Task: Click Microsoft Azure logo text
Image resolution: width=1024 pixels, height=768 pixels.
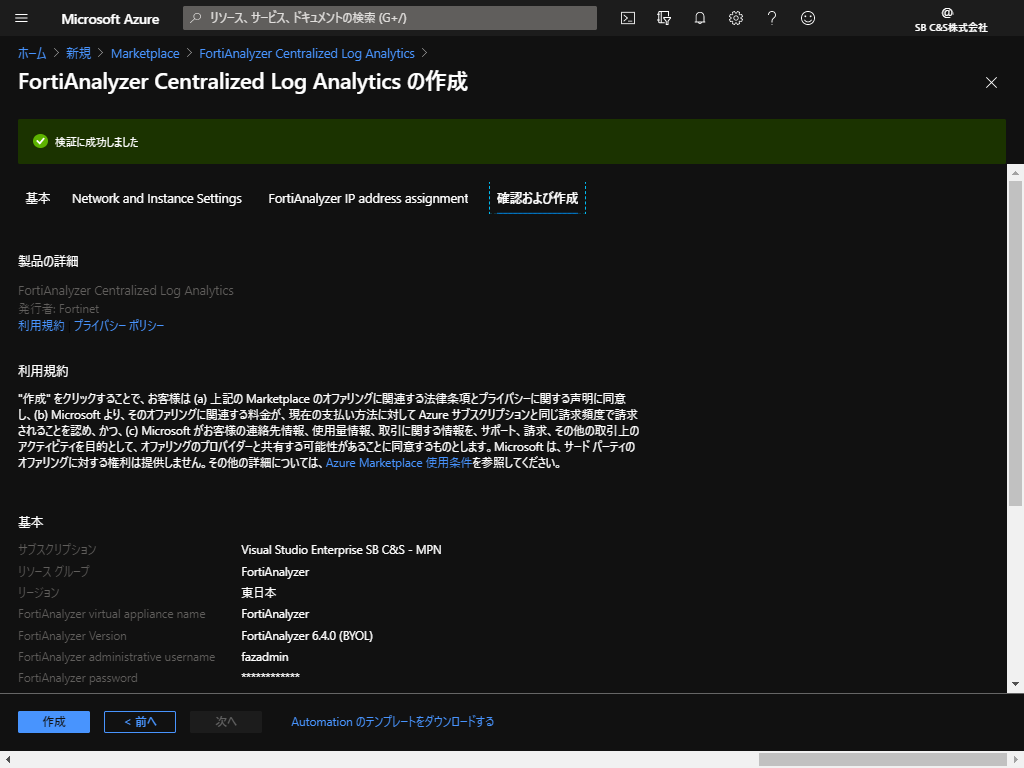Action: tap(110, 19)
